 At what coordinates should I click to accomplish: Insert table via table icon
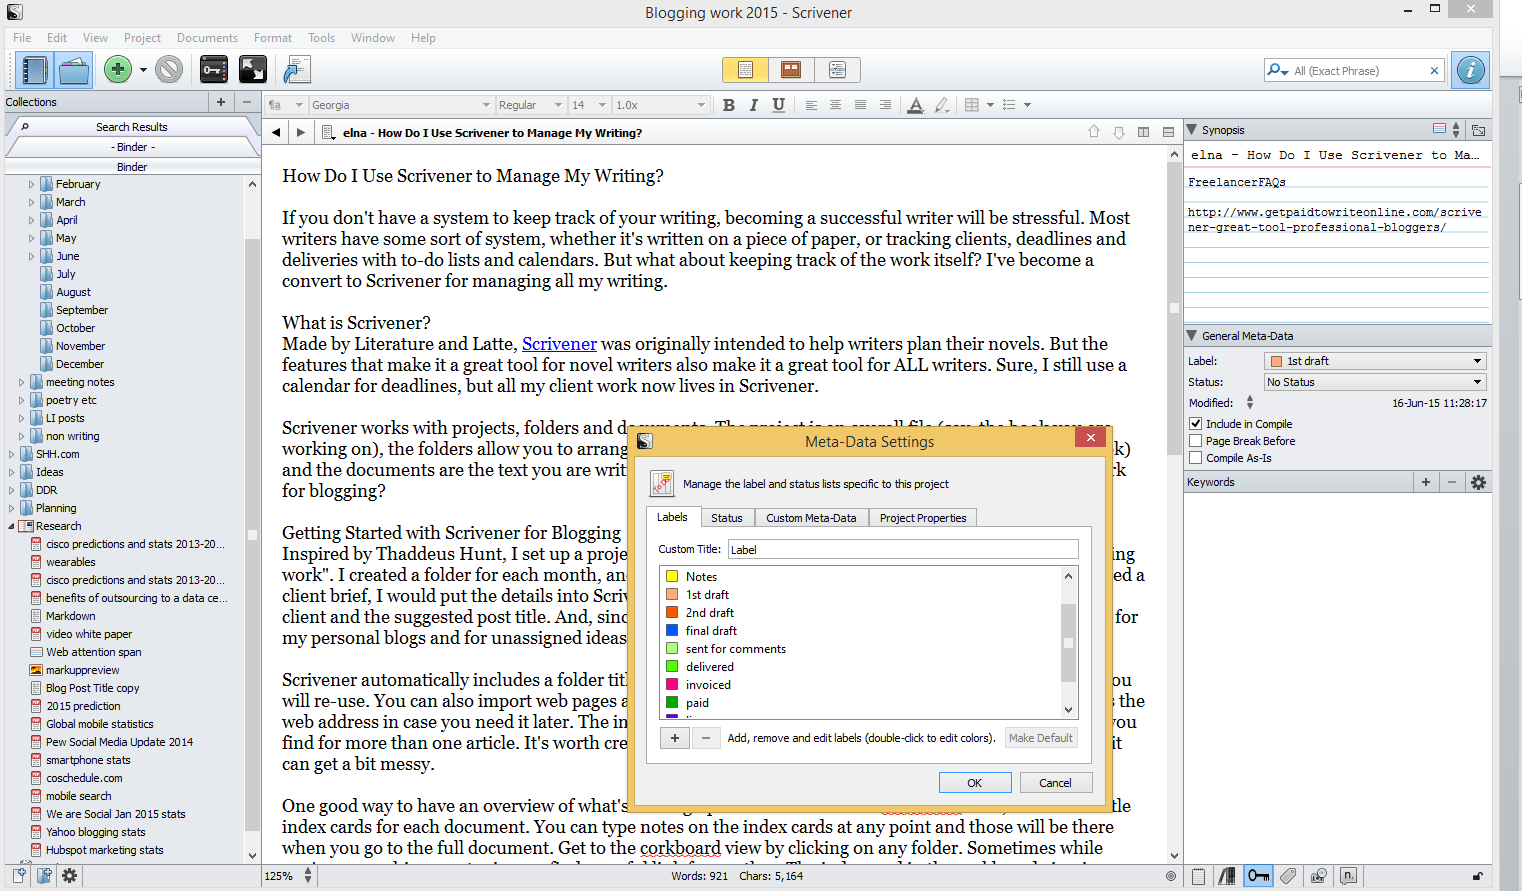pyautogui.click(x=972, y=105)
